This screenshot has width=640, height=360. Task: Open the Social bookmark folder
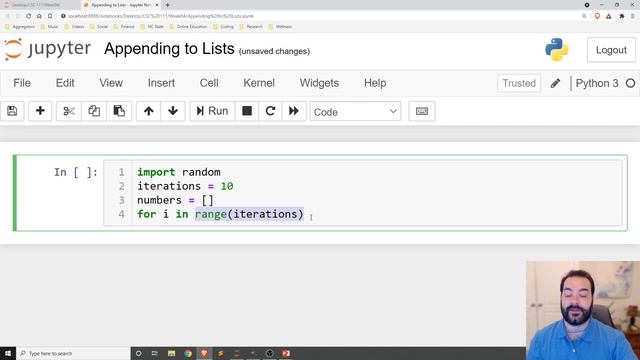click(98, 27)
